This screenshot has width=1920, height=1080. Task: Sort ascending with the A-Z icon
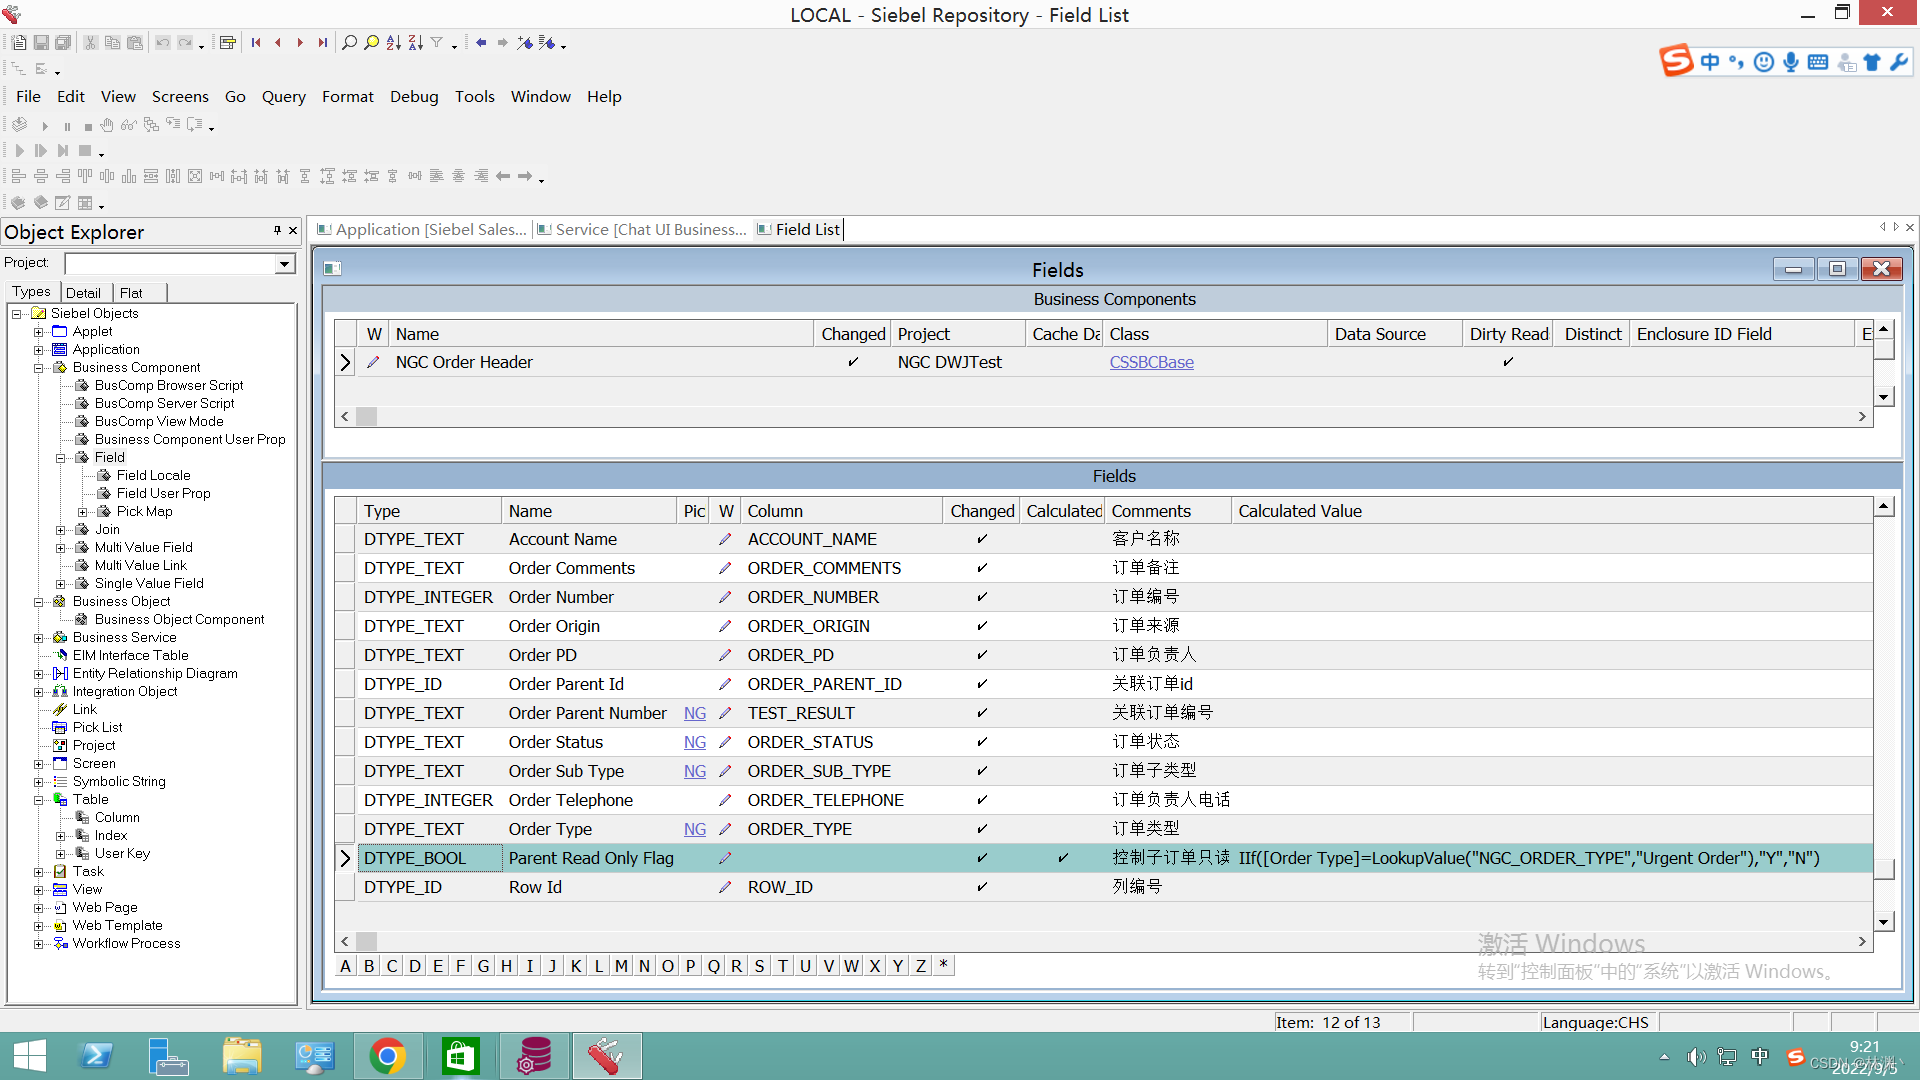(x=393, y=43)
